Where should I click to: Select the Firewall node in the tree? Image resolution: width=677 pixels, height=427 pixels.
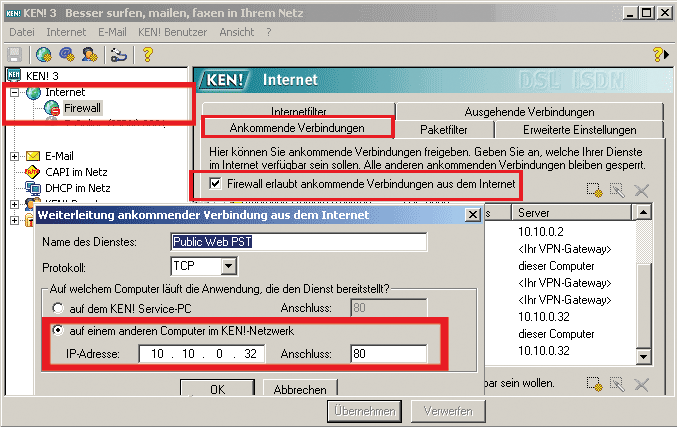82,108
